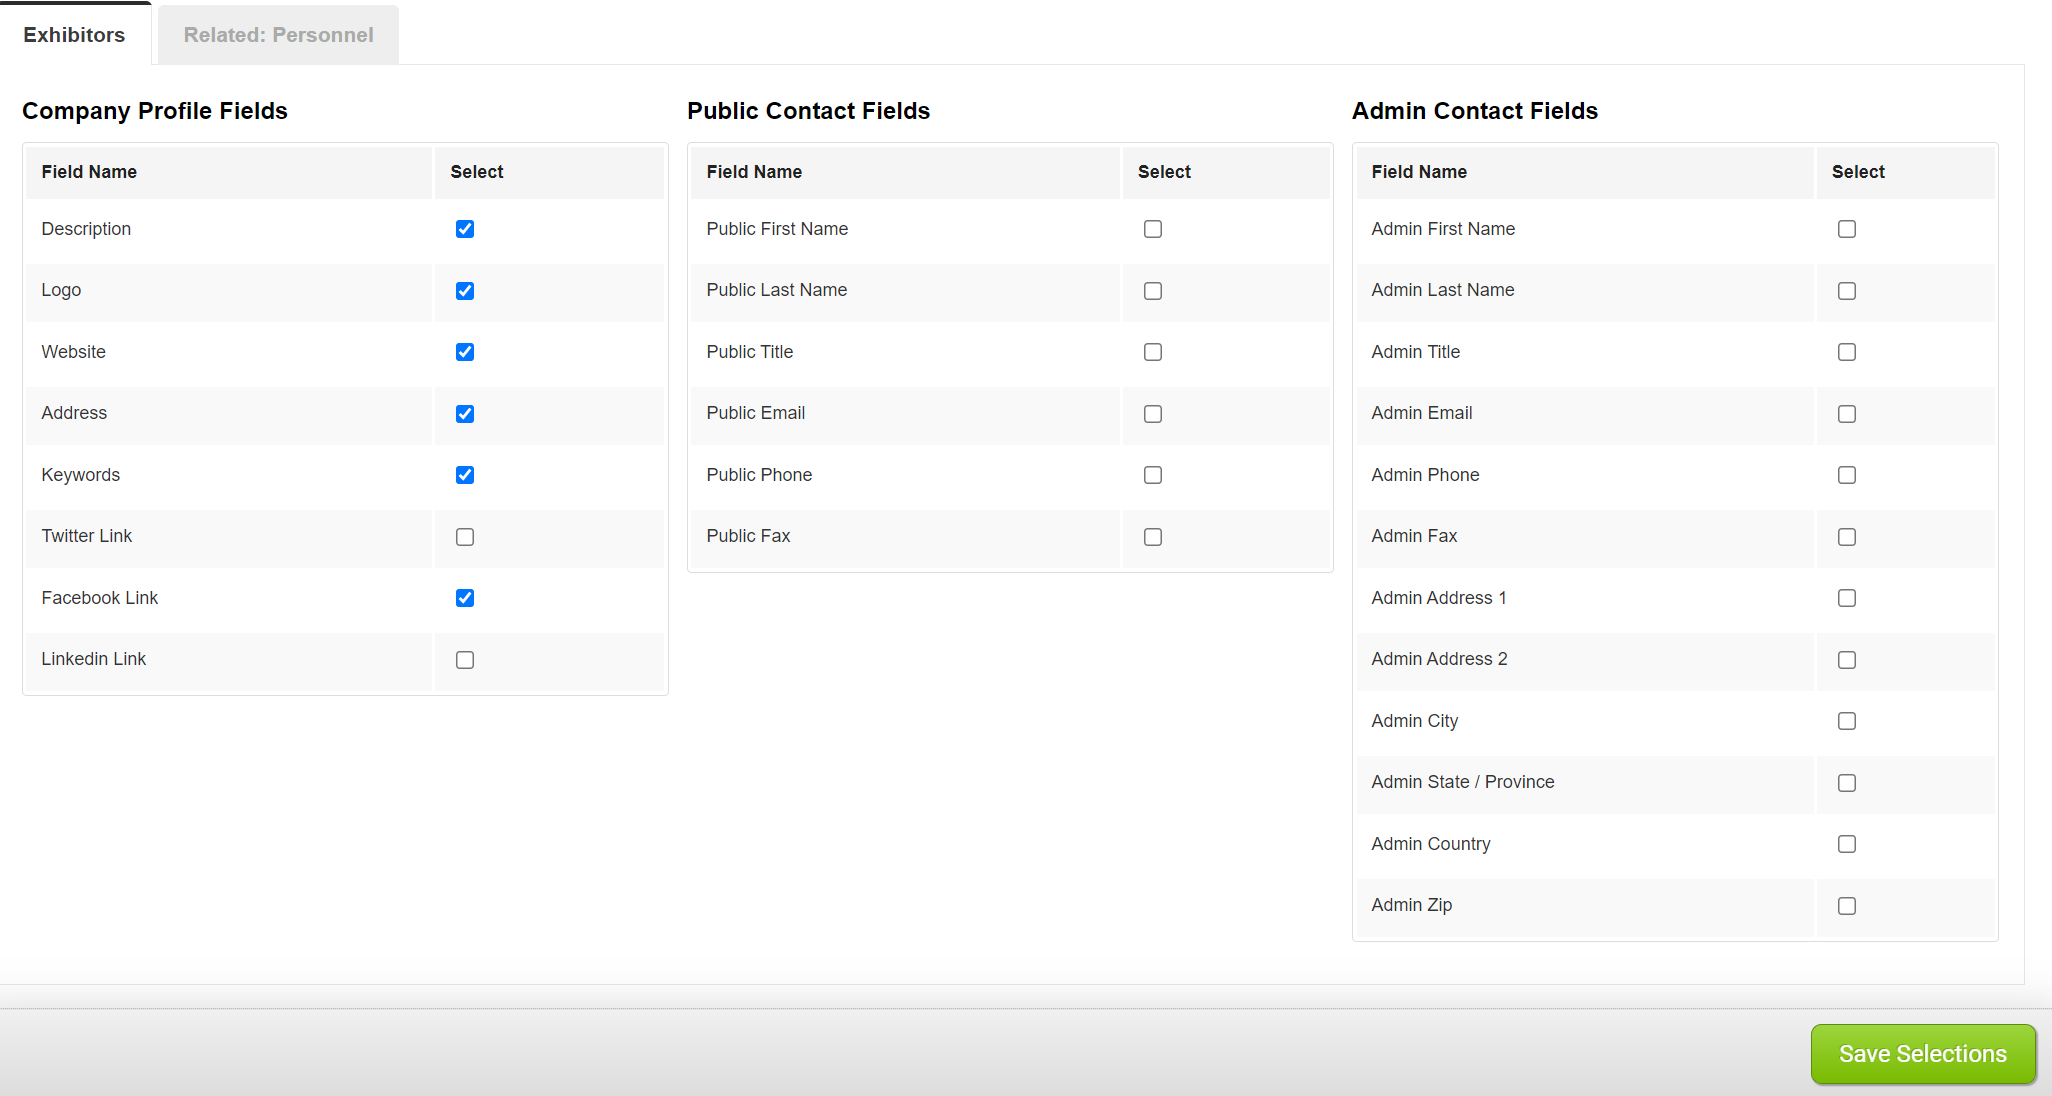Click the Keywords field name text
Screen dimensions: 2052x1096
(81, 475)
